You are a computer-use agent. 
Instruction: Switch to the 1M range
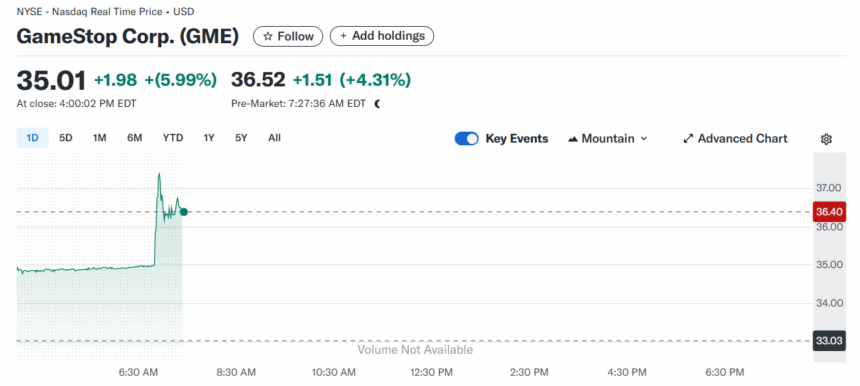(x=99, y=138)
